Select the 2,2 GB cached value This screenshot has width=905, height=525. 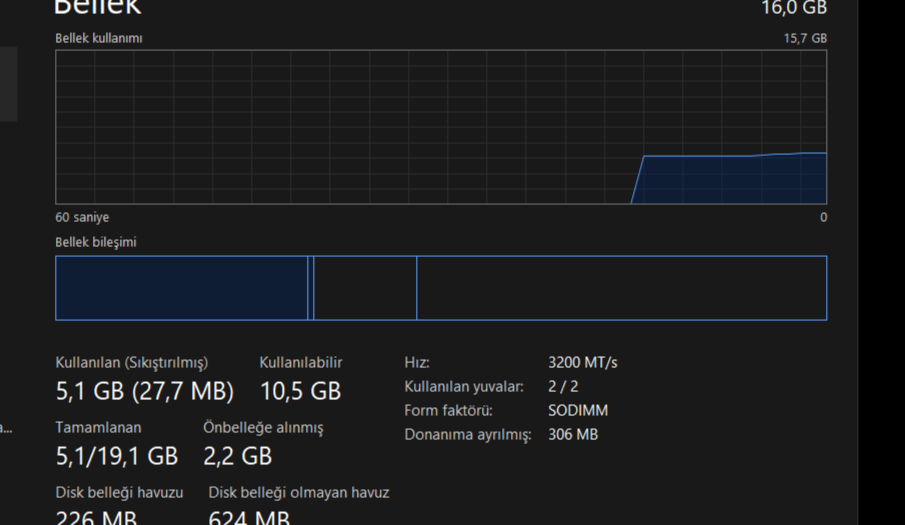coord(237,456)
